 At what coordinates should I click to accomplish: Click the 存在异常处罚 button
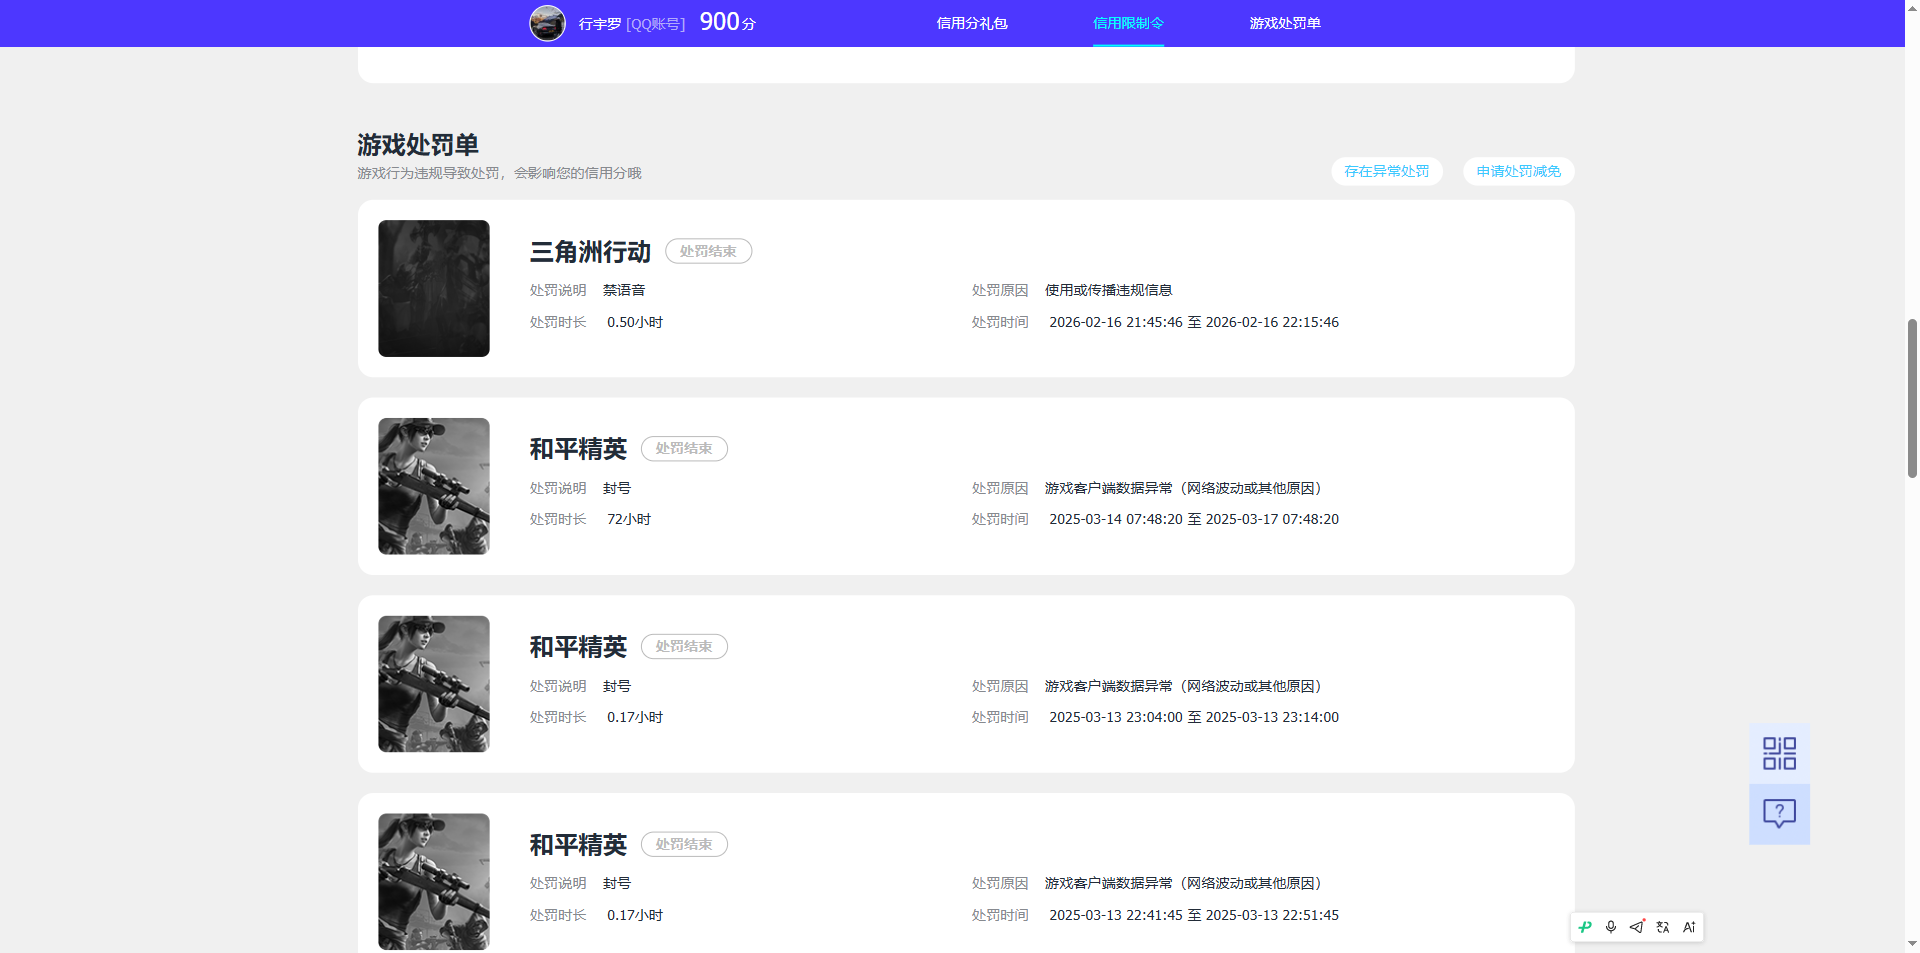click(x=1387, y=171)
